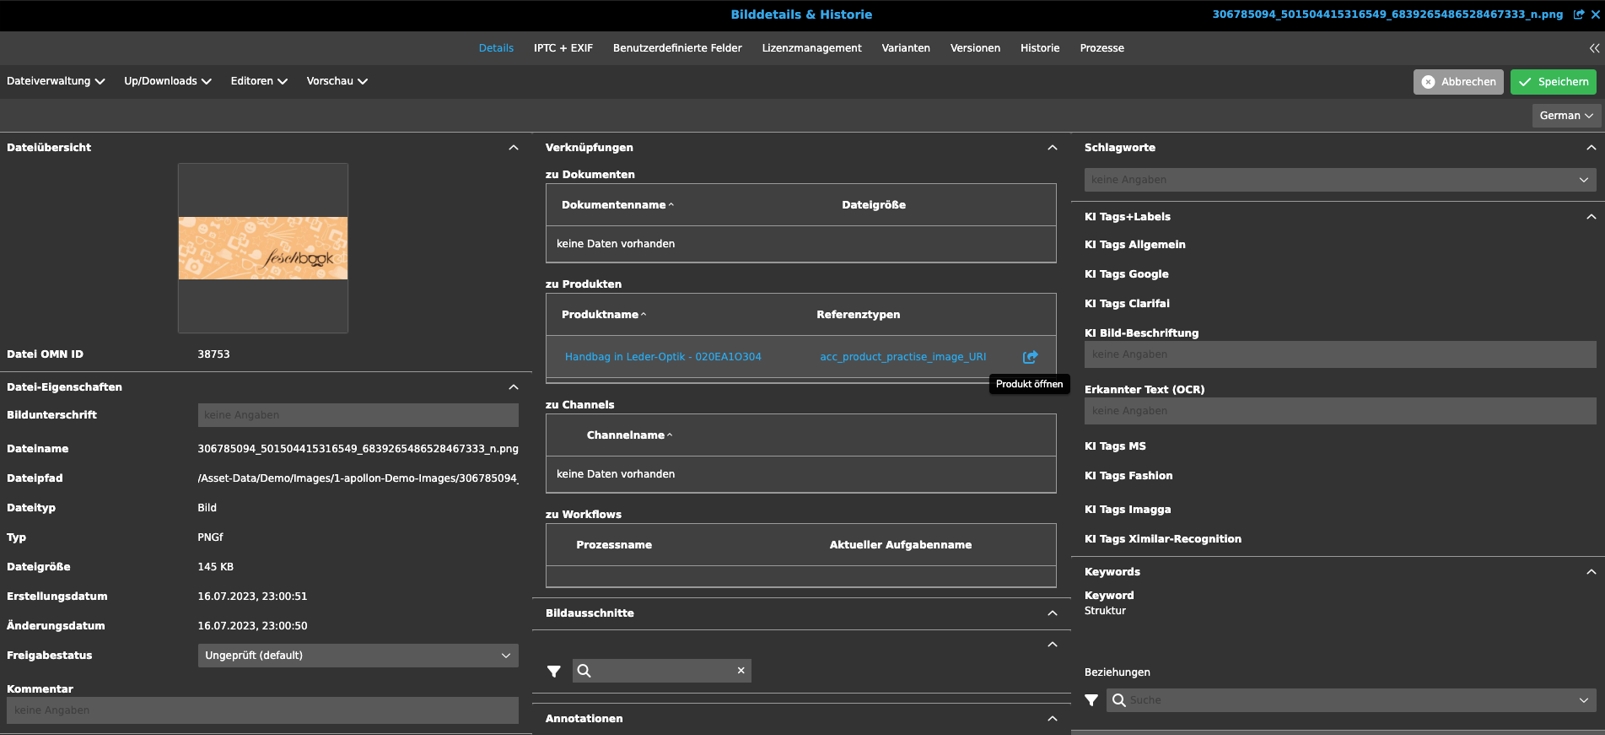Open the Dateiverwaltung menu

pos(55,81)
